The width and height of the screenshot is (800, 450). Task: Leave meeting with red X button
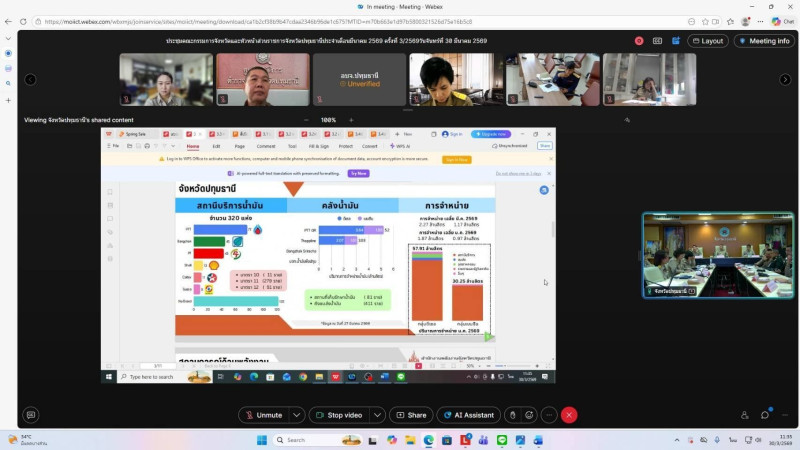[569, 415]
